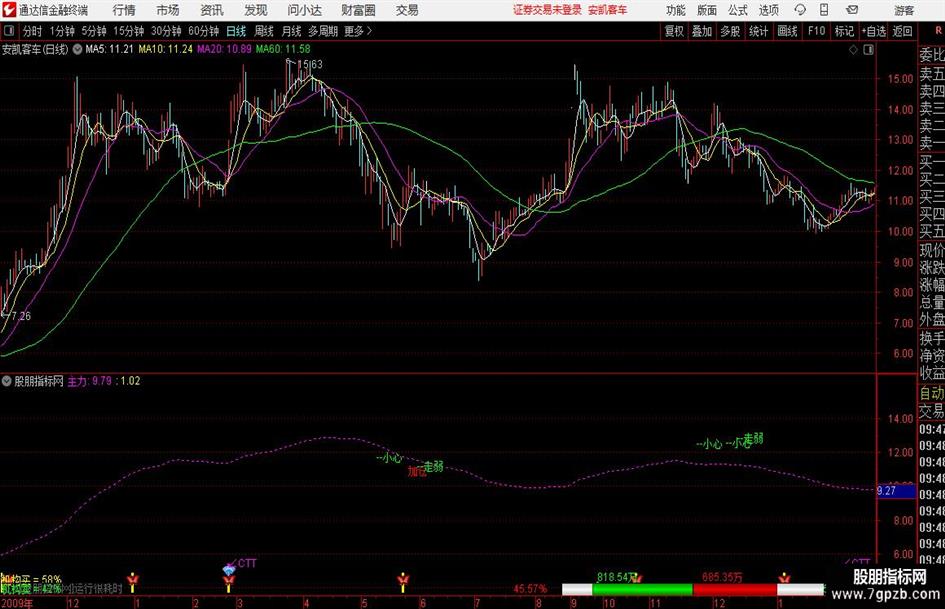Click the 15.63 high price label
Viewport: 945px width, 609px height.
310,64
